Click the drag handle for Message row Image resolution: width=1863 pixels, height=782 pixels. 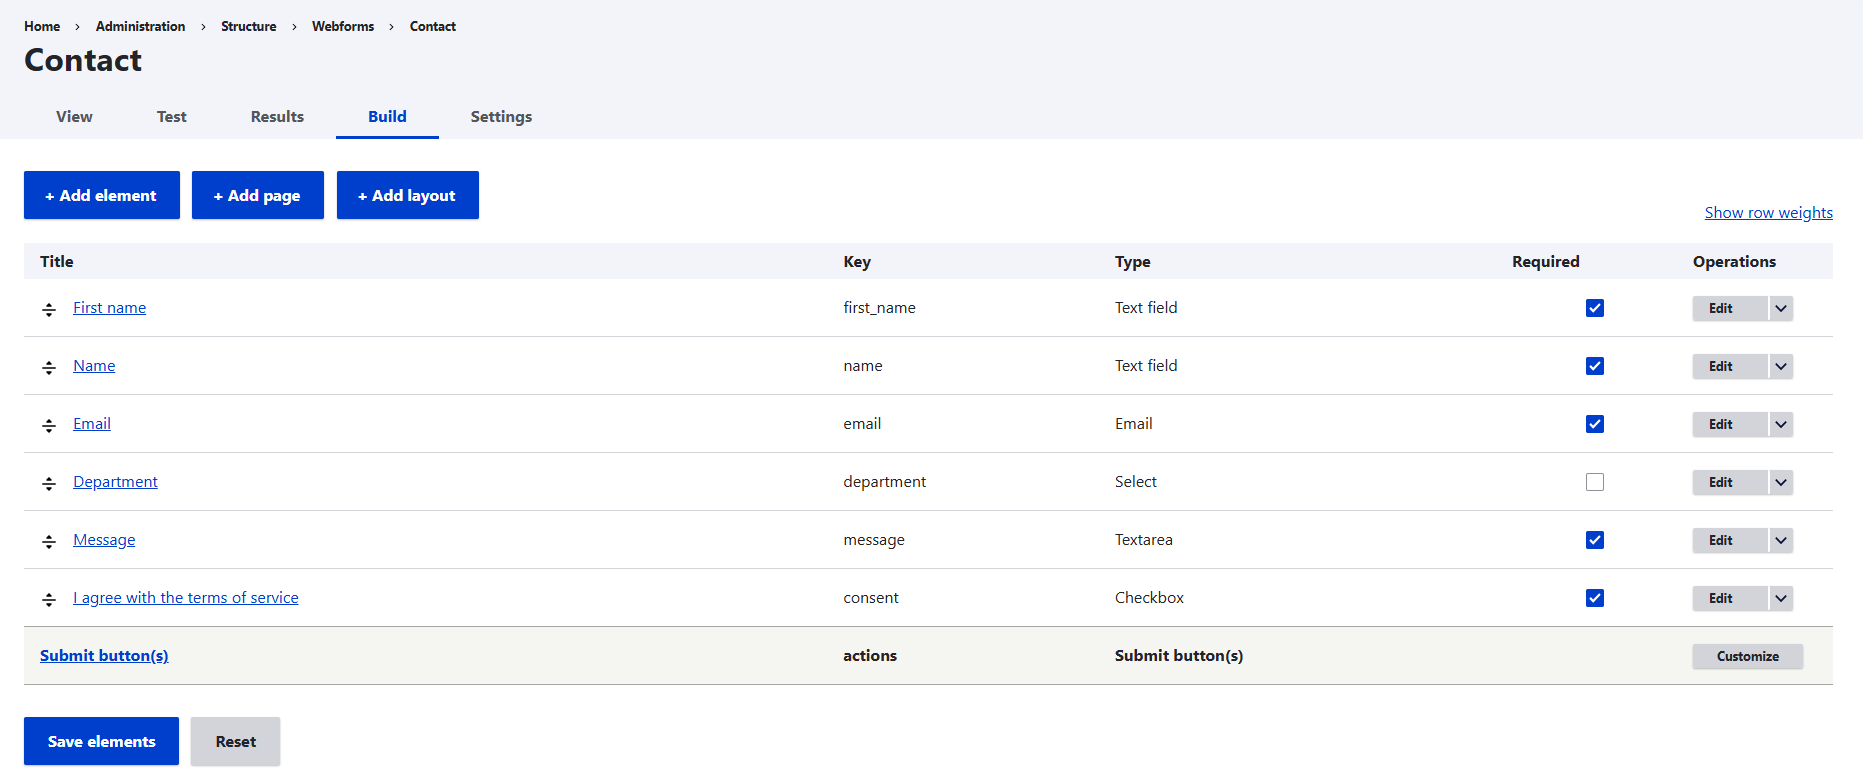(x=49, y=542)
